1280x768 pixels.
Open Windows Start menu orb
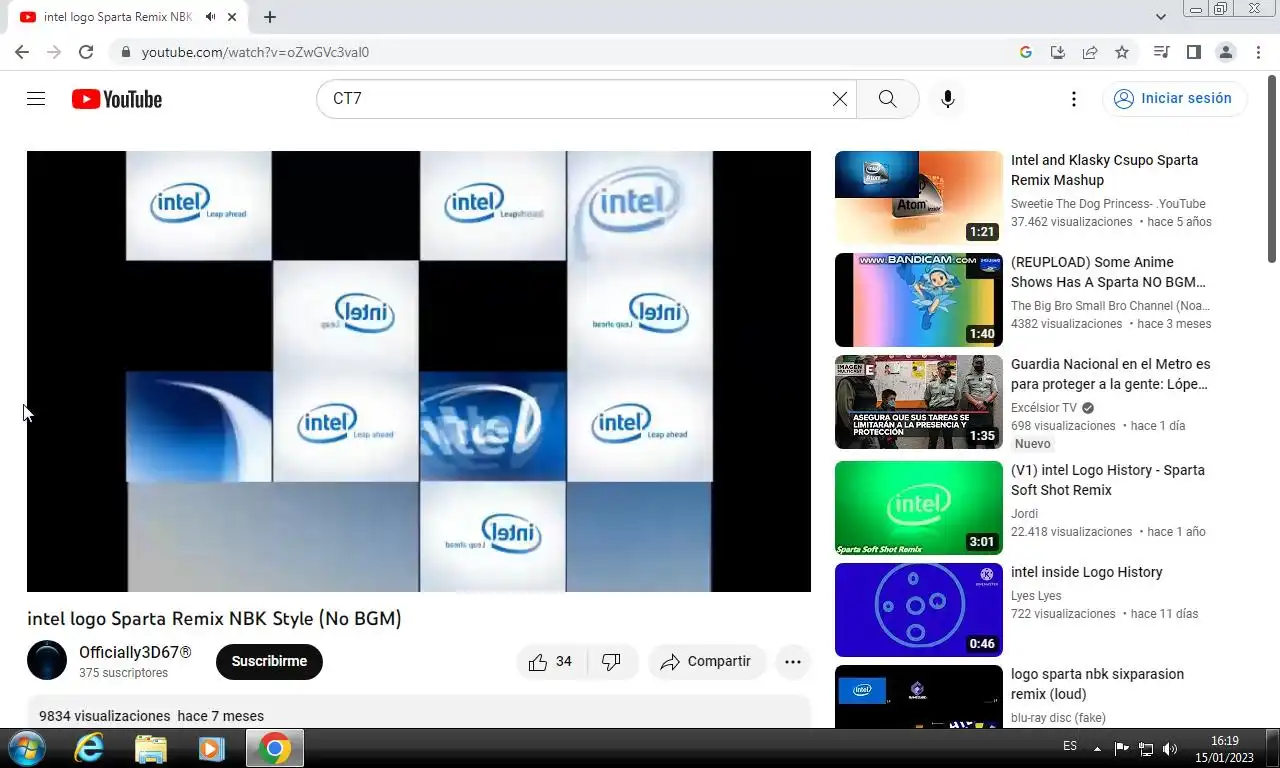click(26, 748)
